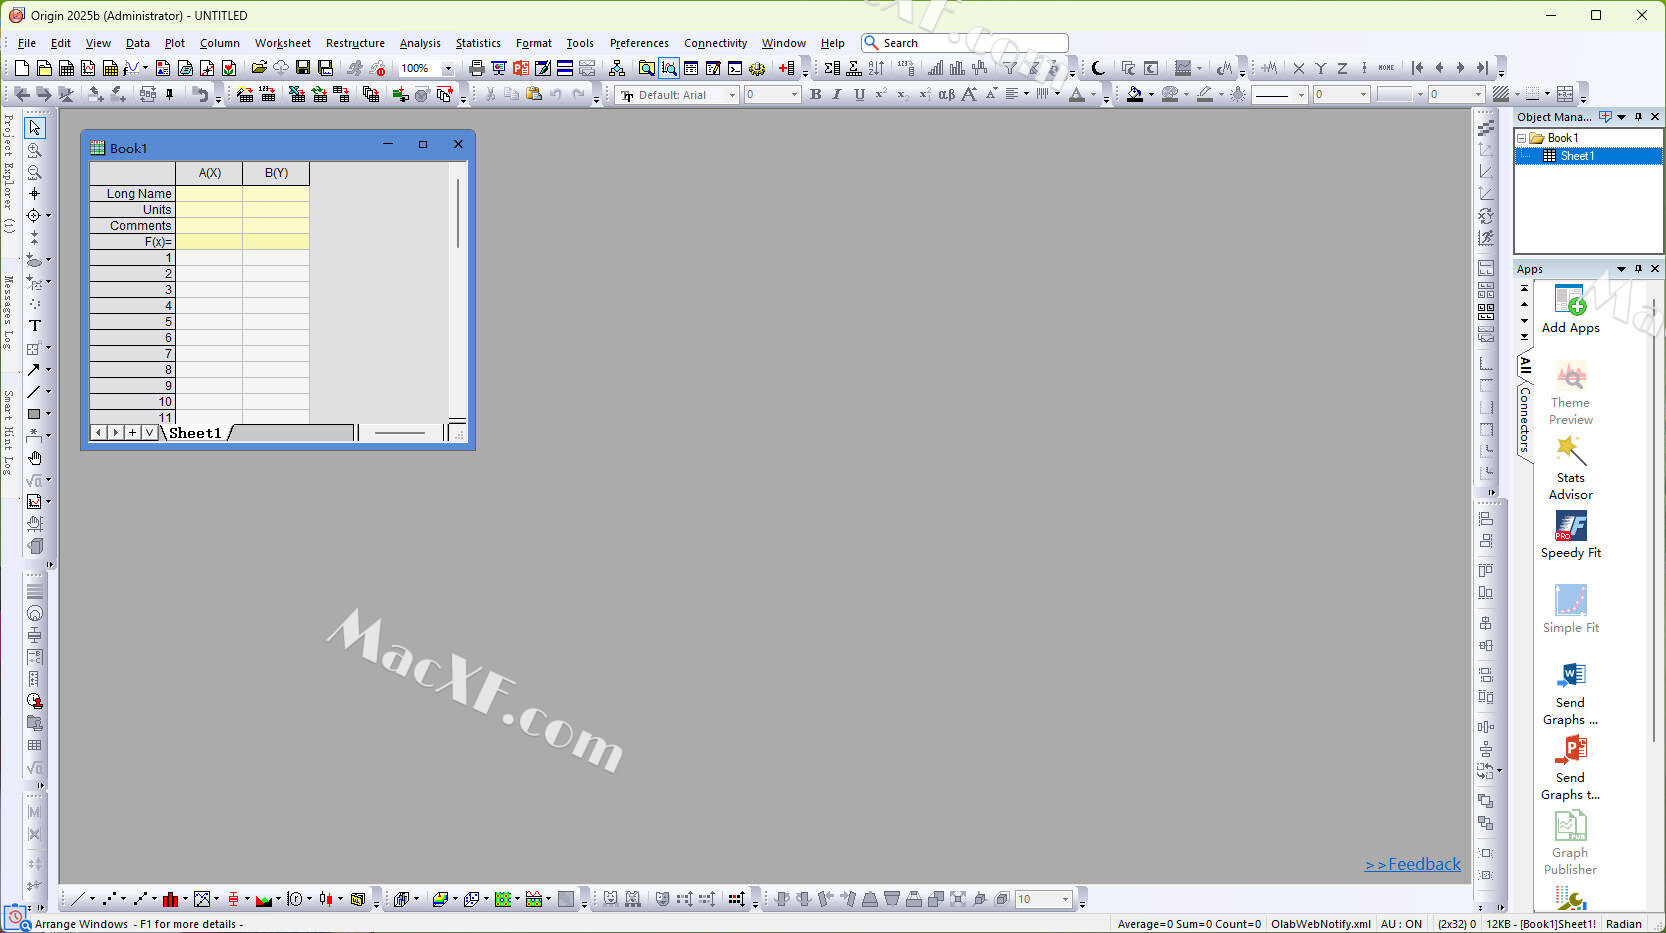The height and width of the screenshot is (933, 1666).
Task: Collapse the Book1 tree node
Action: click(1522, 138)
